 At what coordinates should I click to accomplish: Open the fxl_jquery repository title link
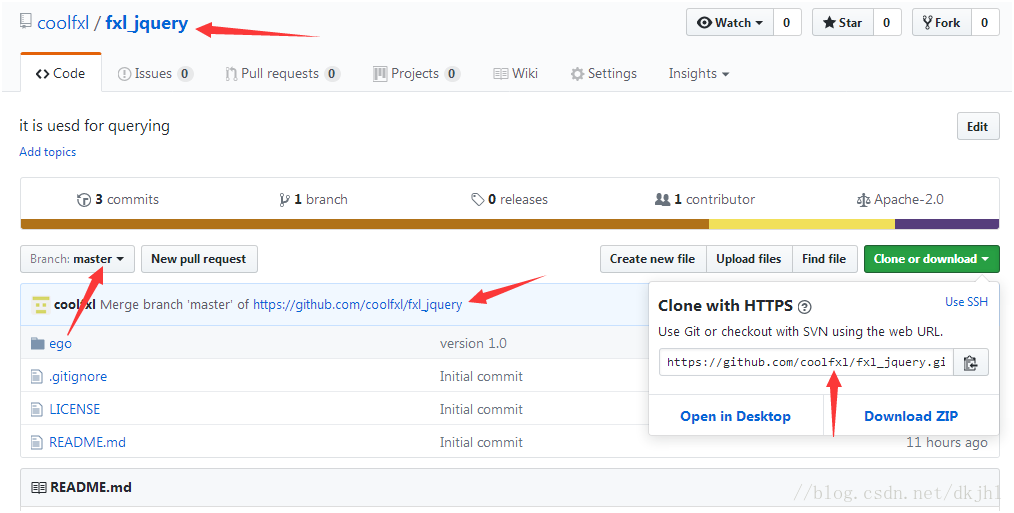pos(147,23)
